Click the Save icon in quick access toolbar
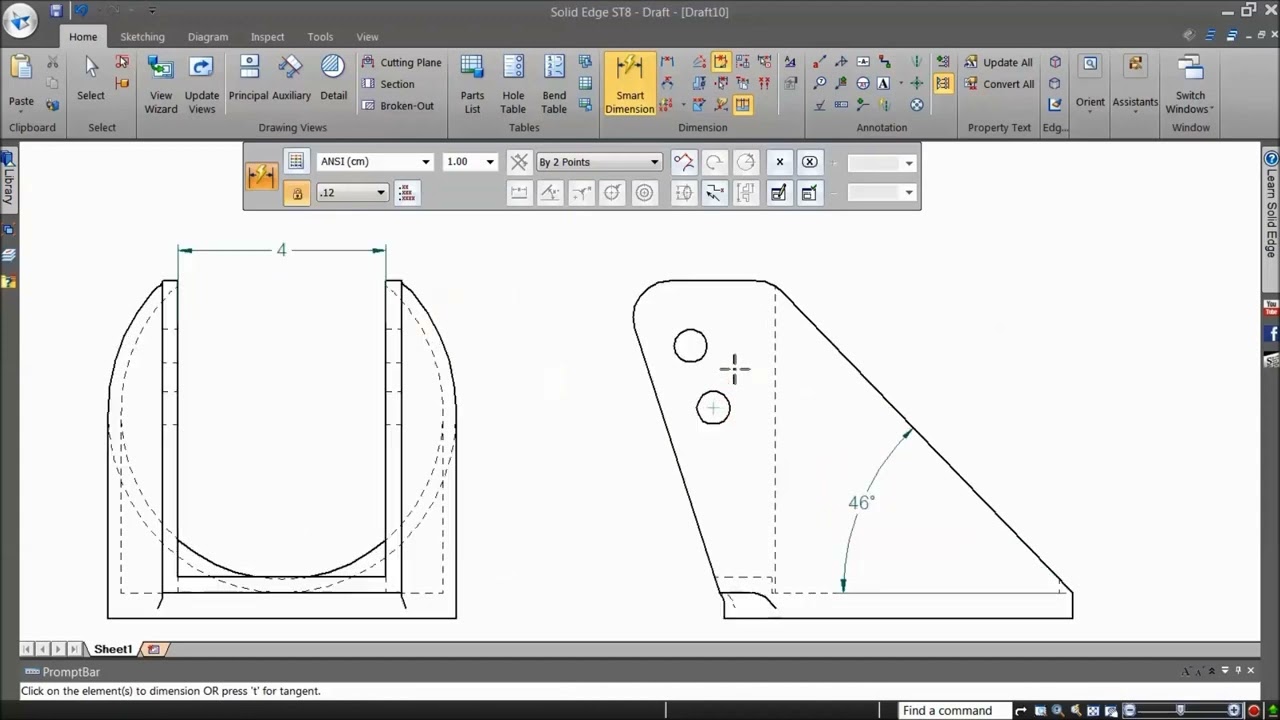The height and width of the screenshot is (720, 1280). click(x=56, y=11)
